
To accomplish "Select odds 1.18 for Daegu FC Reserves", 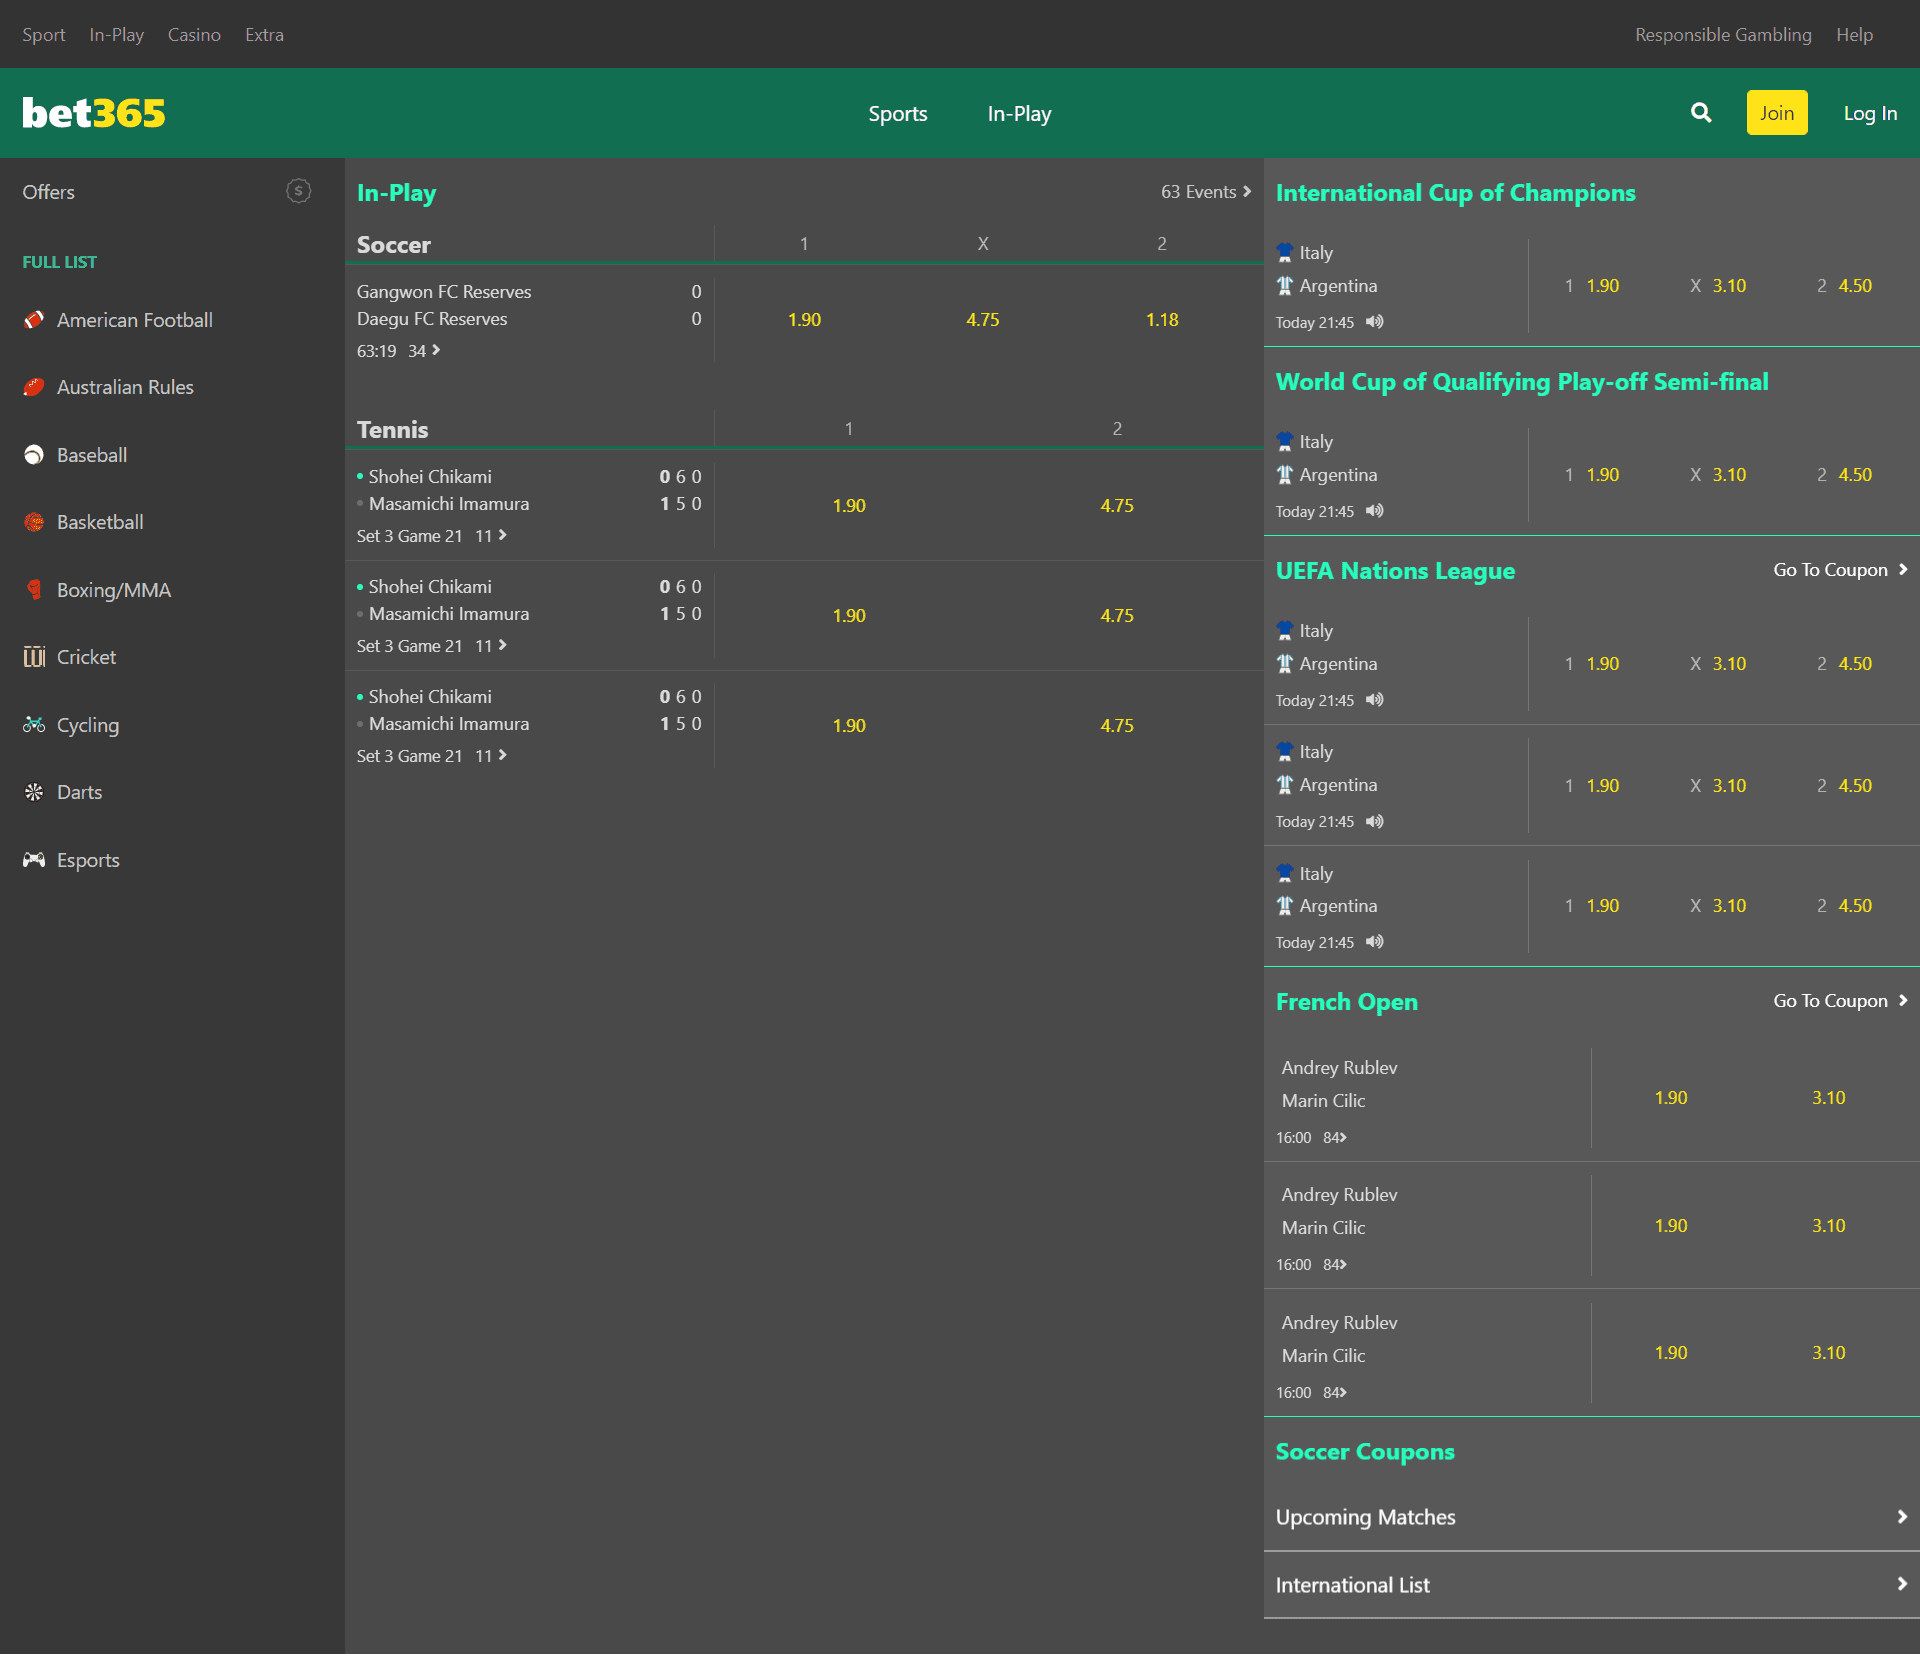I will pos(1162,320).
